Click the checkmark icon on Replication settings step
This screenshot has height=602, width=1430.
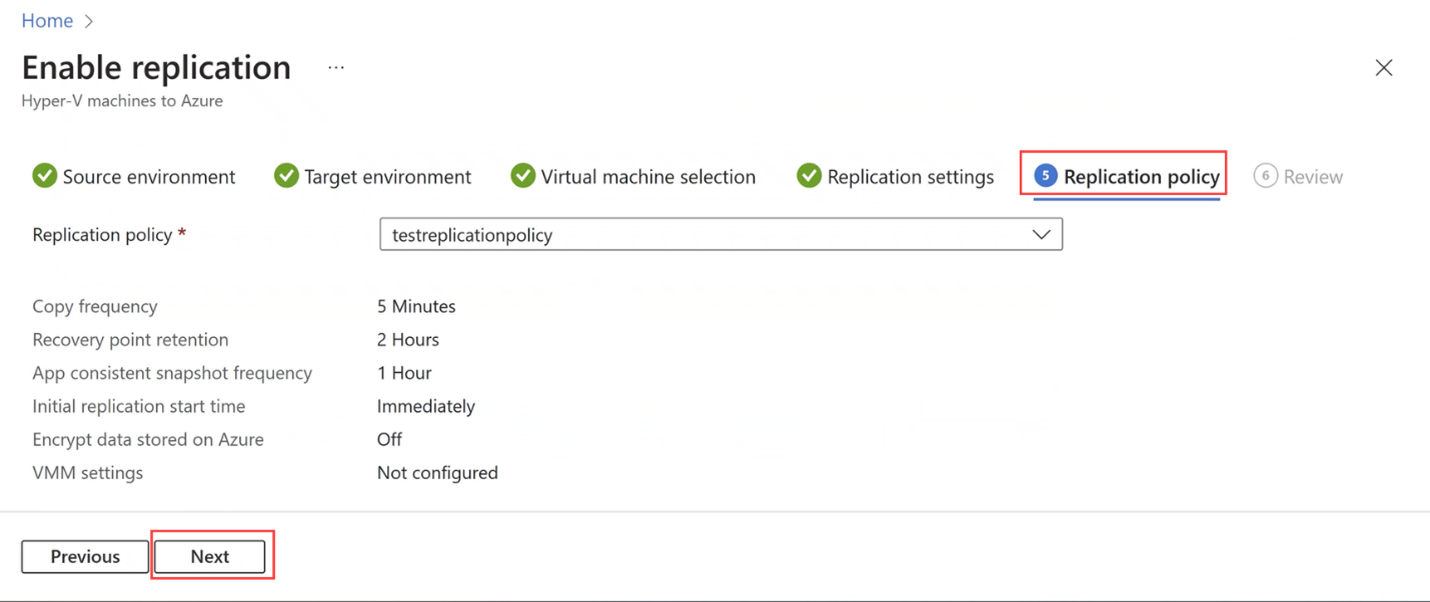[x=808, y=176]
